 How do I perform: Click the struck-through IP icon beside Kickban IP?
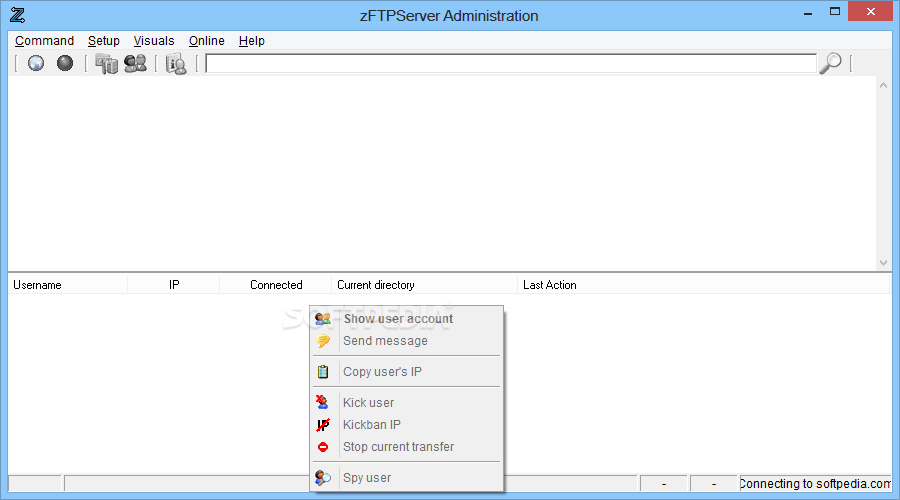click(323, 425)
